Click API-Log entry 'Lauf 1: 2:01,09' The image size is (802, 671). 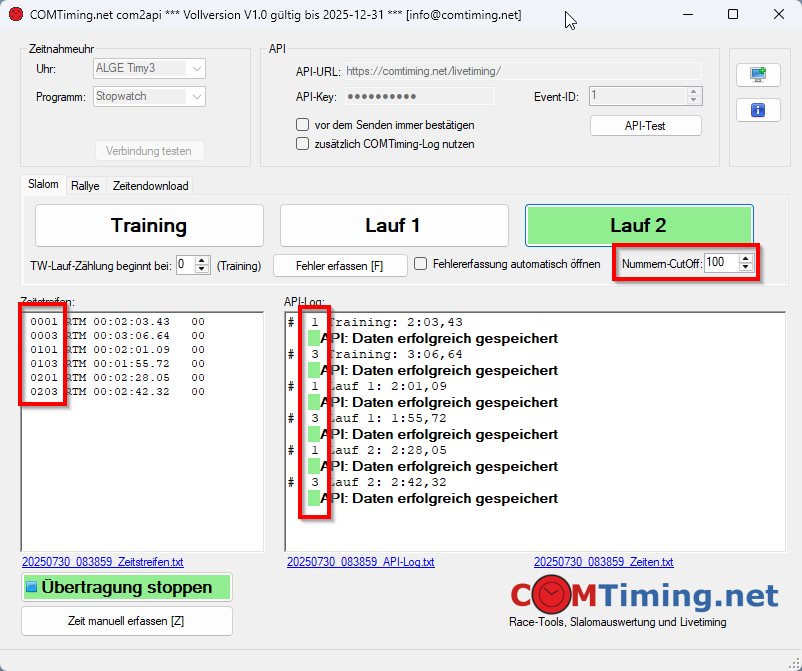point(387,386)
